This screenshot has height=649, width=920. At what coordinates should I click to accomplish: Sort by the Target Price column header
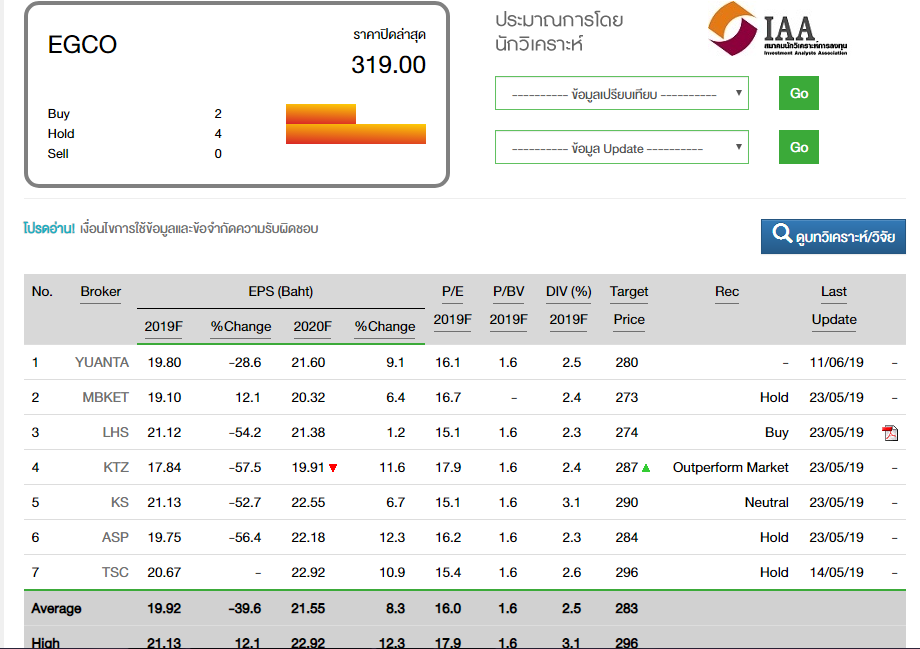tap(629, 305)
